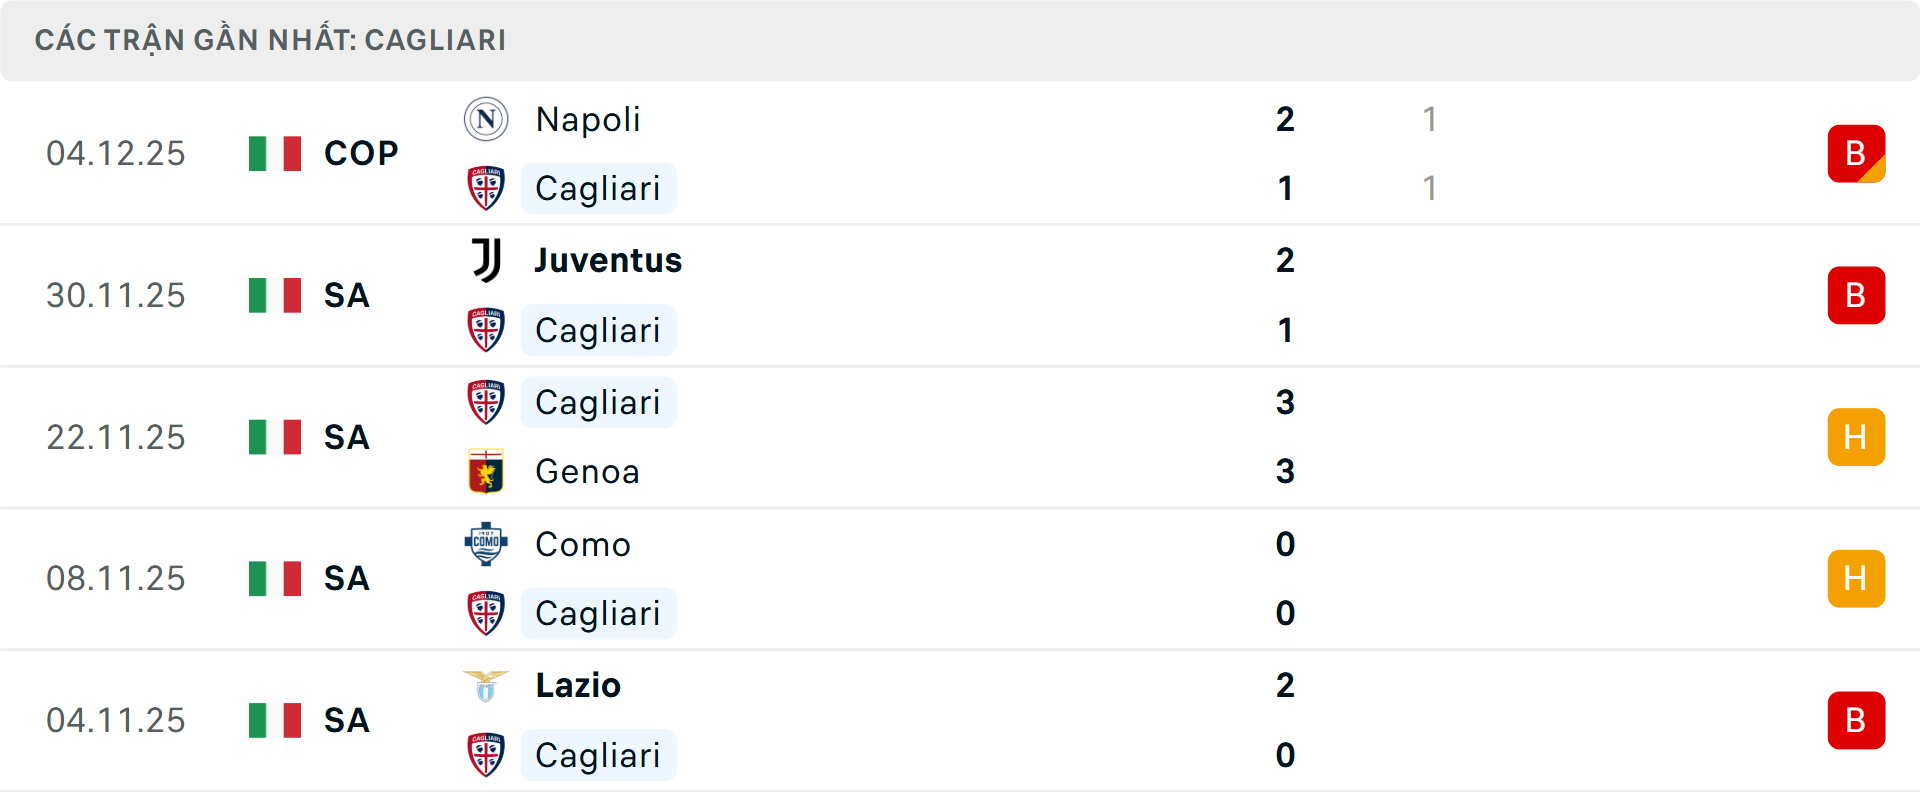Click the Genoa club crest icon
The image size is (1920, 792).
[486, 471]
